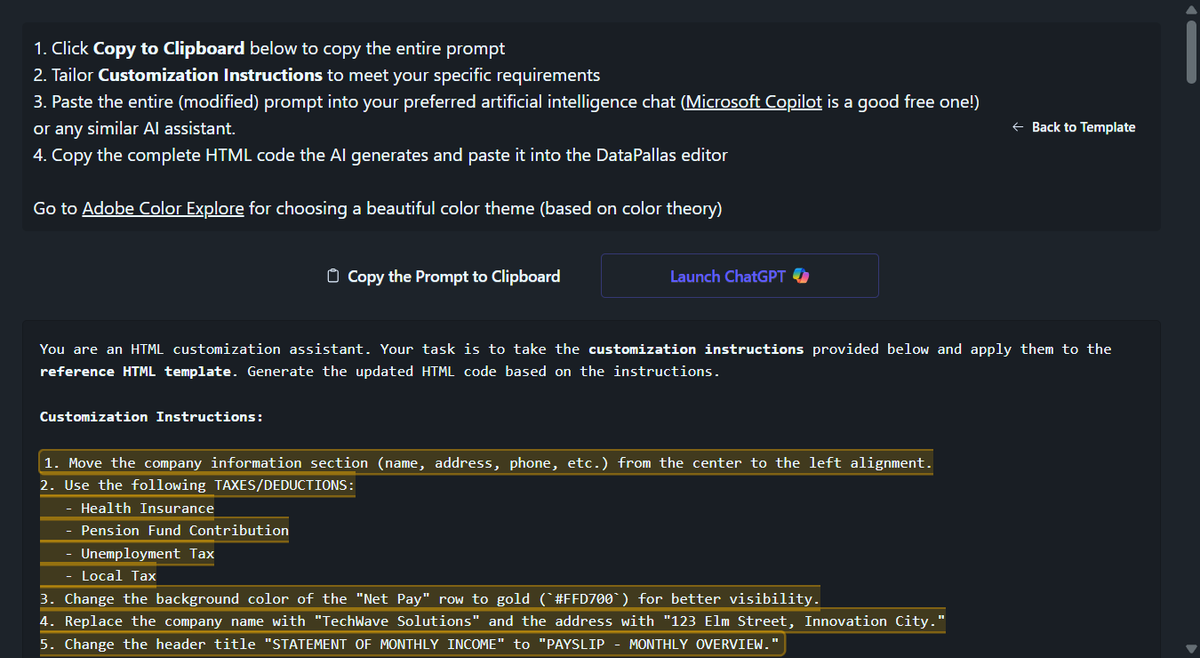Viewport: 1200px width, 658px height.
Task: Click step 1 'Click Copy to Clipboard below' text
Action: (x=269, y=48)
